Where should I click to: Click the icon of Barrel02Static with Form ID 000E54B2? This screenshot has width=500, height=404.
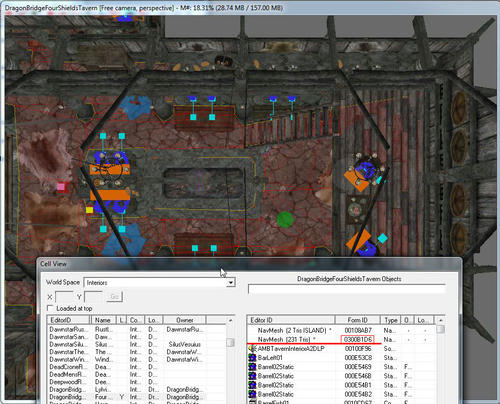(x=252, y=394)
